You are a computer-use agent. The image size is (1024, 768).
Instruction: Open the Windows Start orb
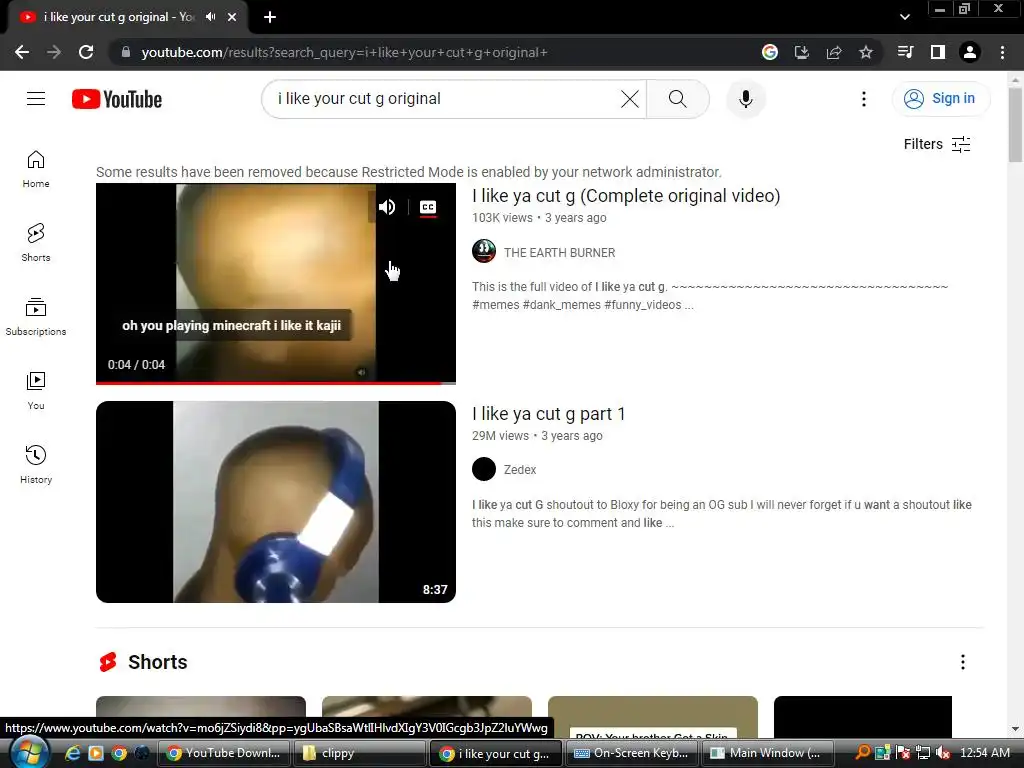click(x=29, y=752)
